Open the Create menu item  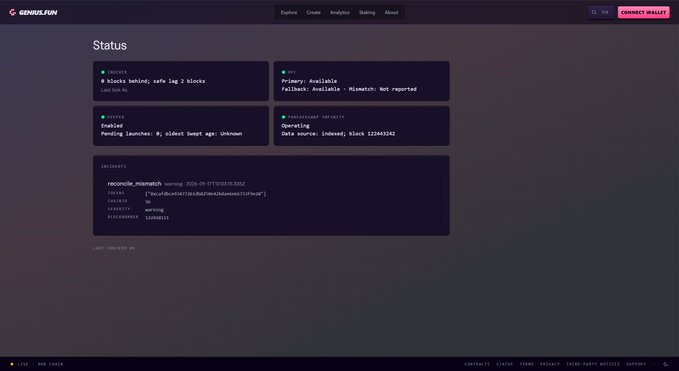[314, 13]
